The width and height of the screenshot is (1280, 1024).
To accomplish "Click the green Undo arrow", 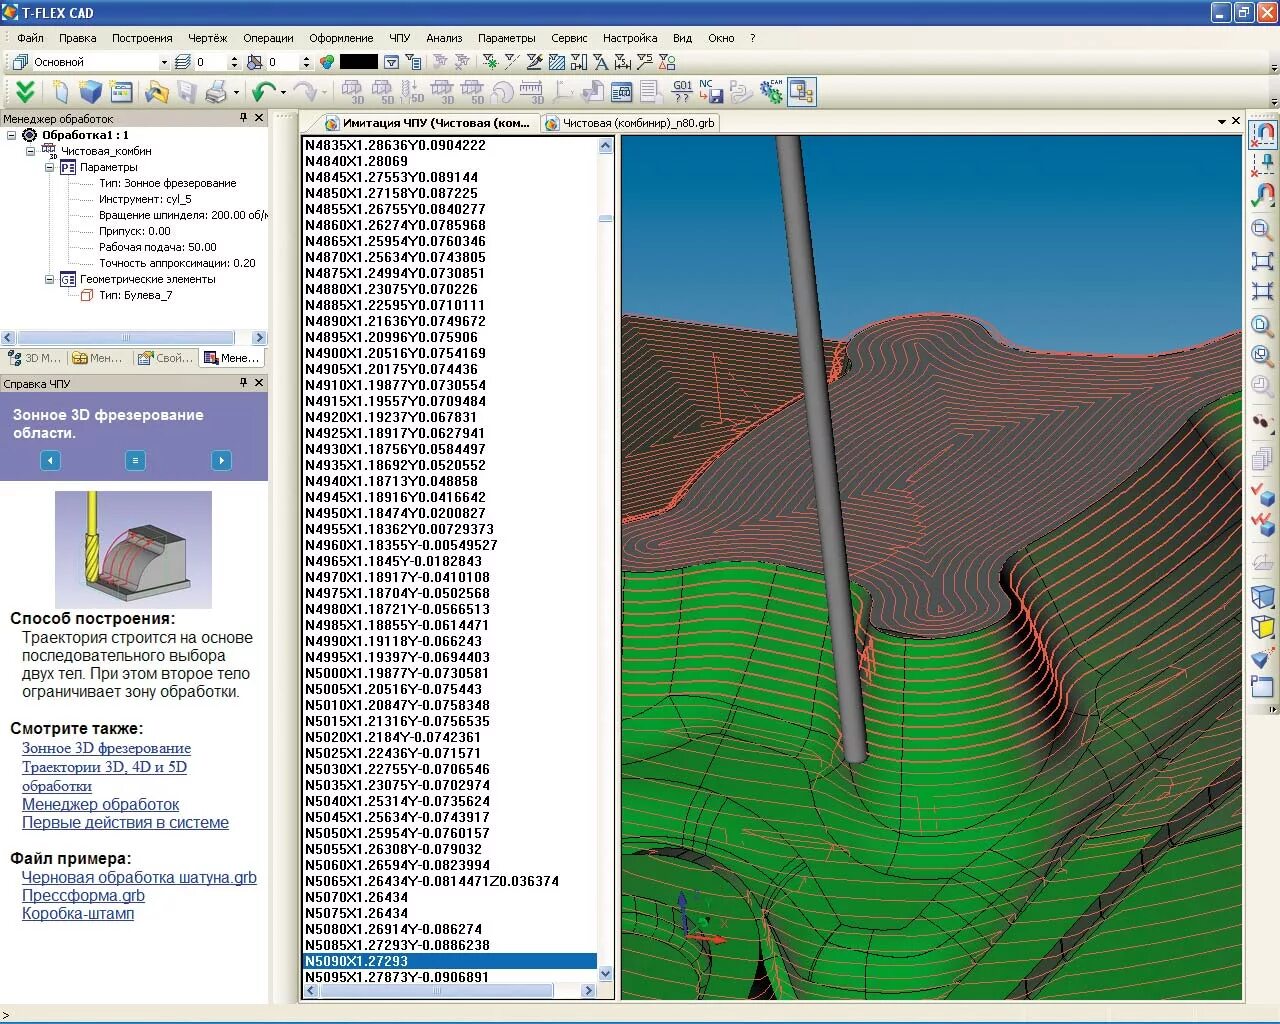I will pos(264,92).
